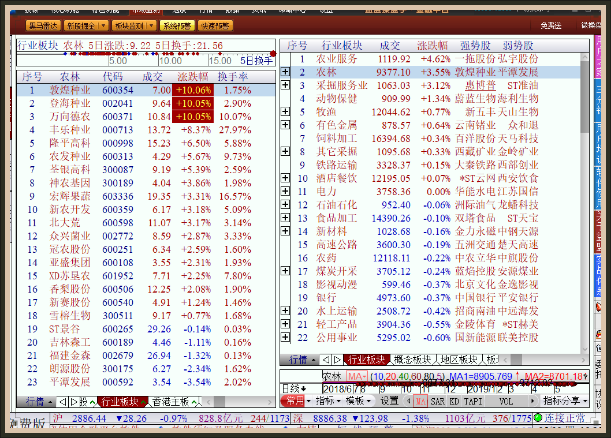611x438 pixels.
Task: Click right panel horizontal scrollbar thumb
Action: tap(516, 359)
